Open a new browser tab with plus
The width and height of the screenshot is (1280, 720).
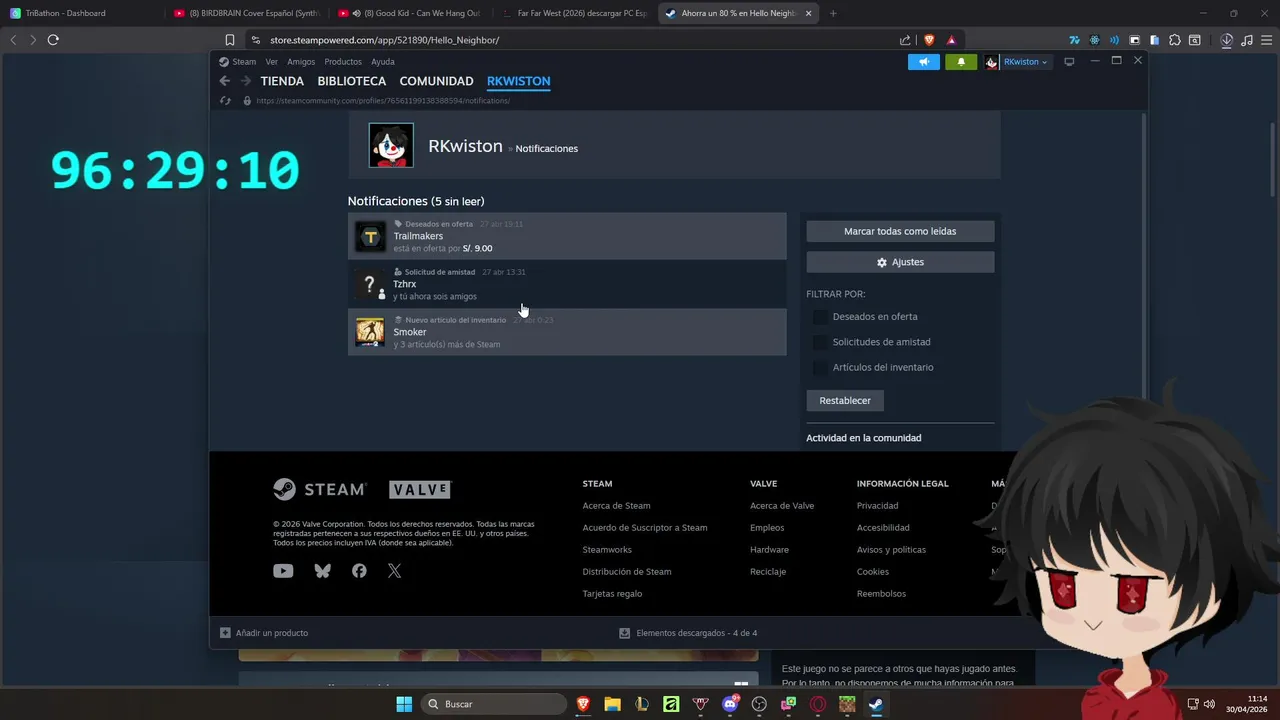[833, 13]
